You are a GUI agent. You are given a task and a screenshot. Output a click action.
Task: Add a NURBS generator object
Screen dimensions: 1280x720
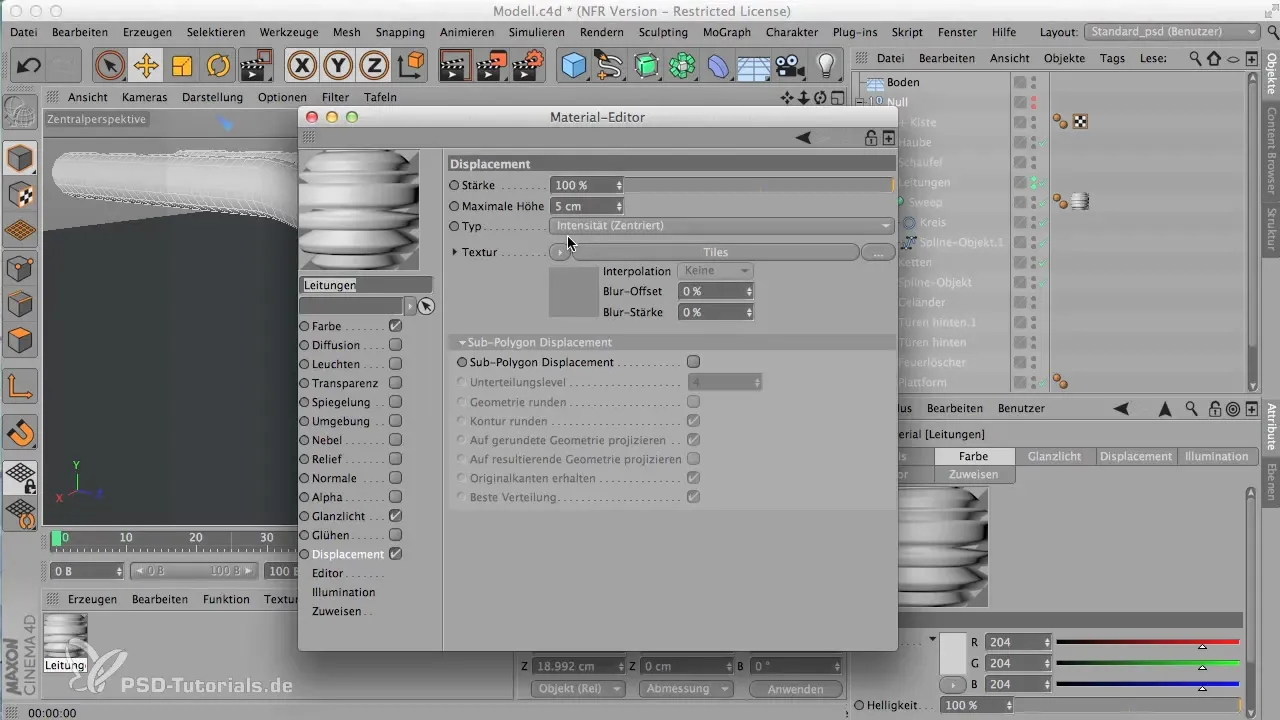point(646,66)
